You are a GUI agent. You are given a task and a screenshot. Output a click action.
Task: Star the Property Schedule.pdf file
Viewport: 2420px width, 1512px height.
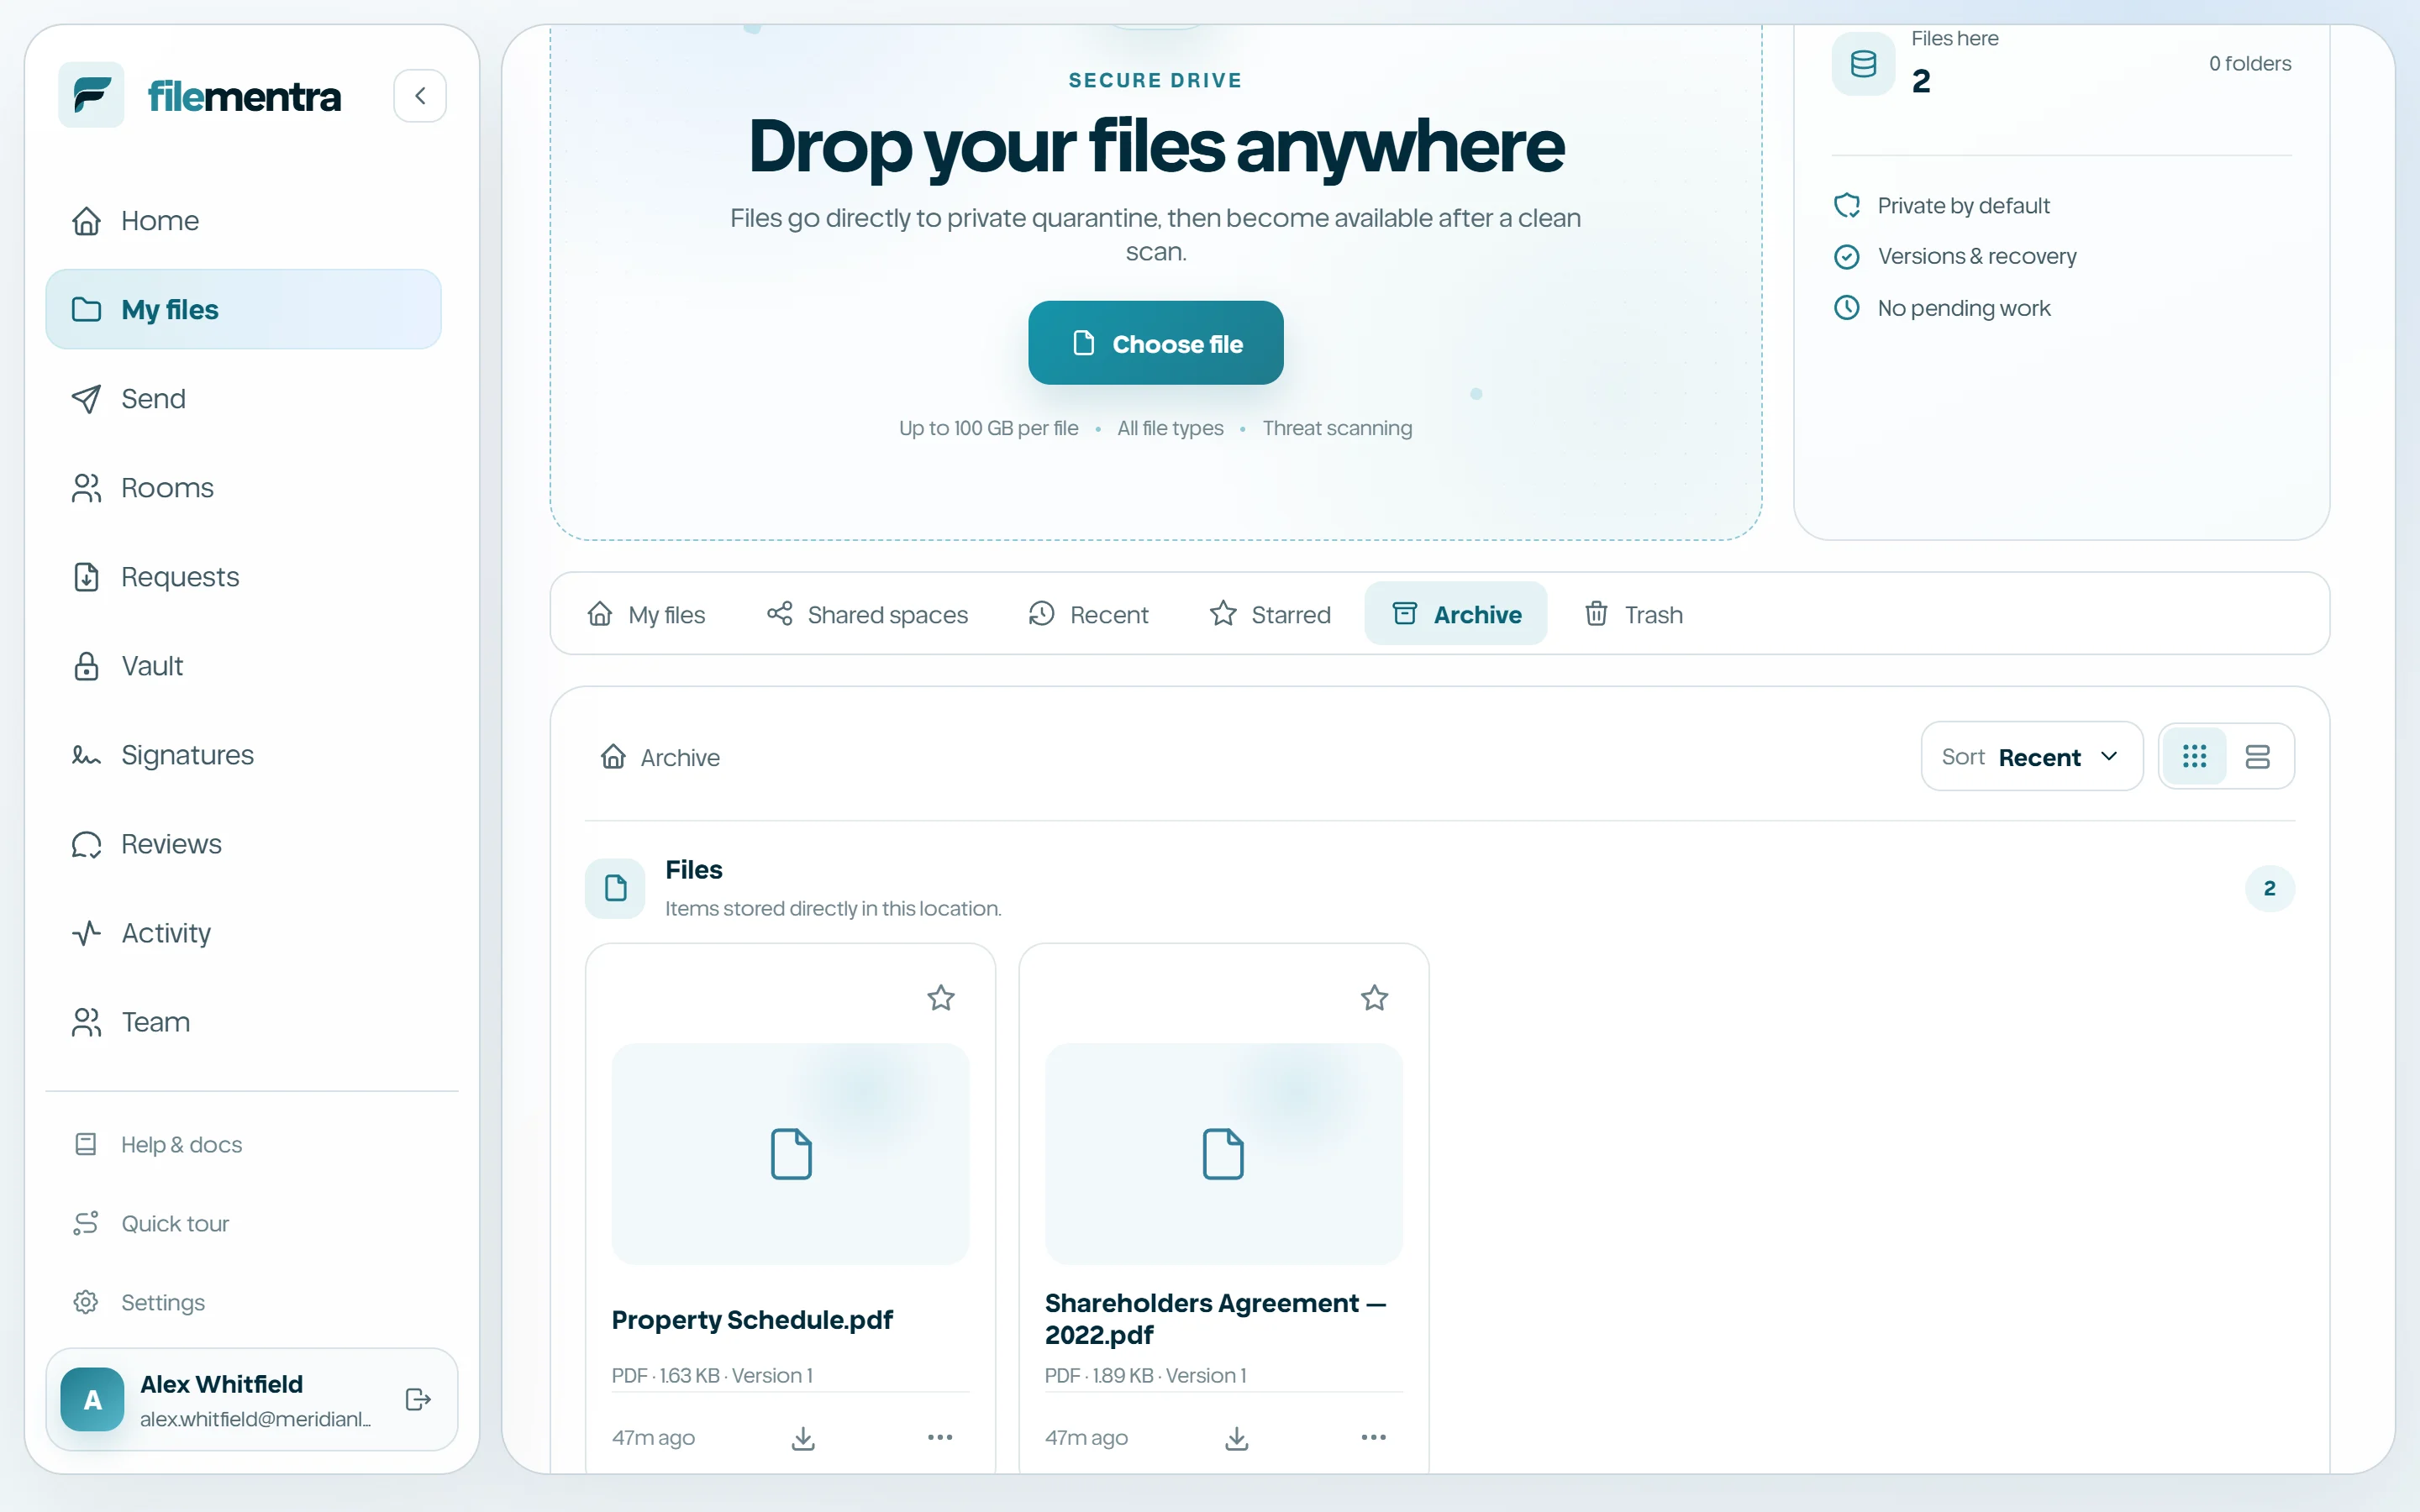pos(941,998)
